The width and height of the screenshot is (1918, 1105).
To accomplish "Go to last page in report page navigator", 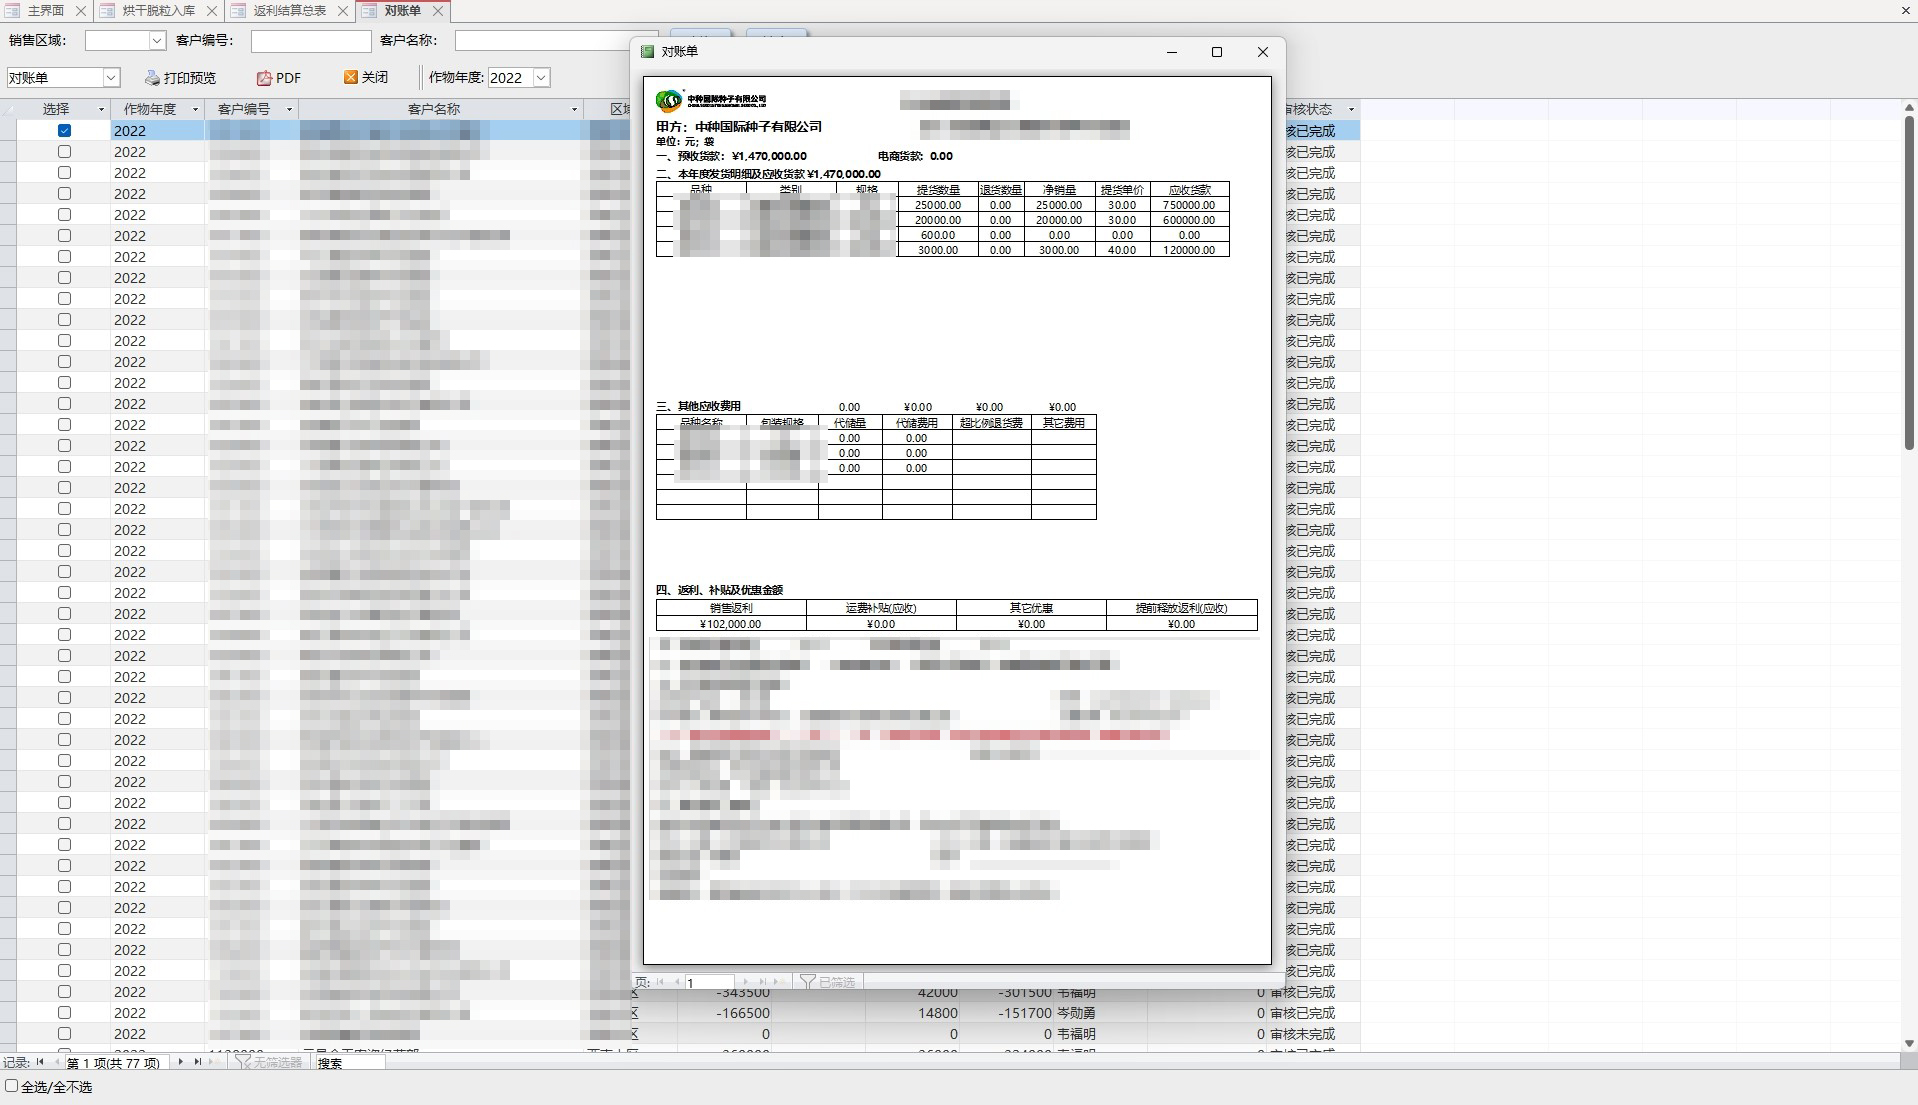I will [763, 982].
